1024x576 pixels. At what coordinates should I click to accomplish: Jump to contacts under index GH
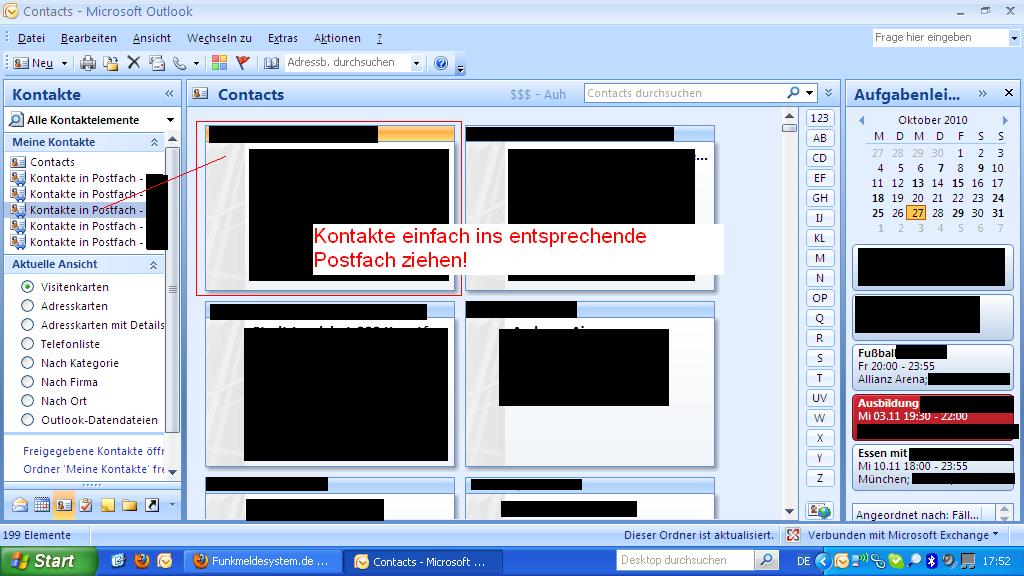(820, 198)
